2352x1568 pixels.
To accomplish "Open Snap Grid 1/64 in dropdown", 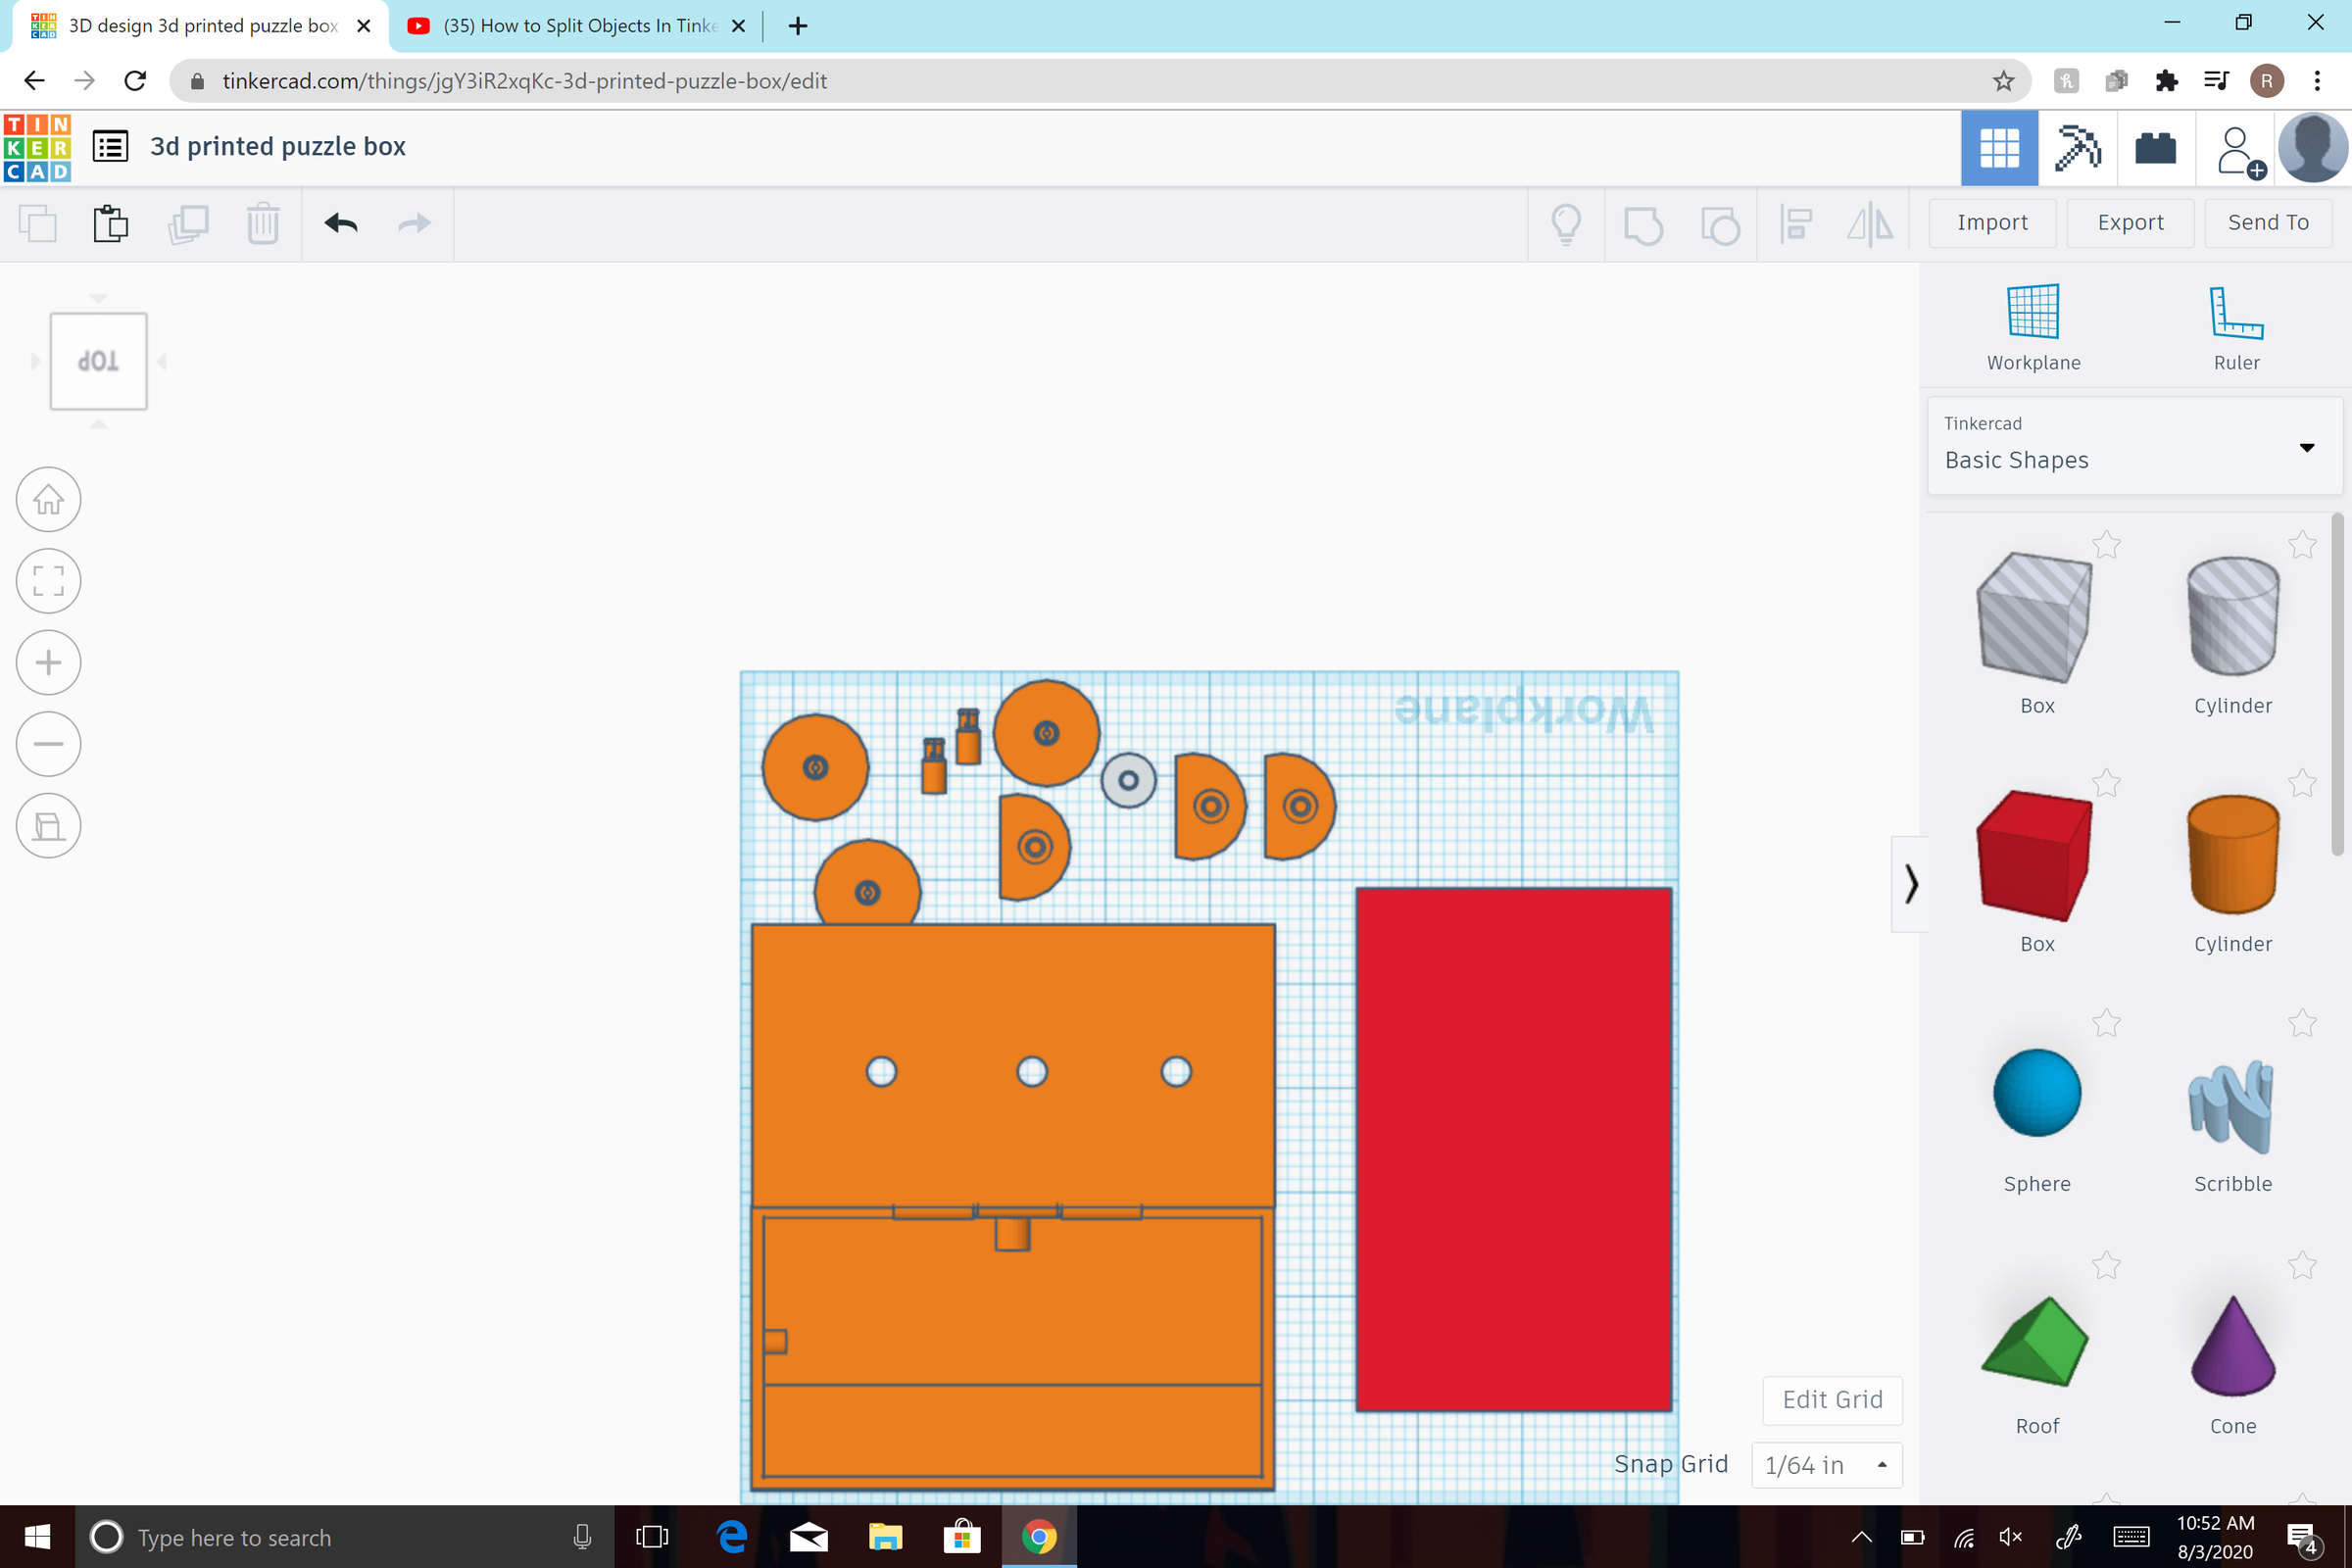I will pyautogui.click(x=1826, y=1465).
